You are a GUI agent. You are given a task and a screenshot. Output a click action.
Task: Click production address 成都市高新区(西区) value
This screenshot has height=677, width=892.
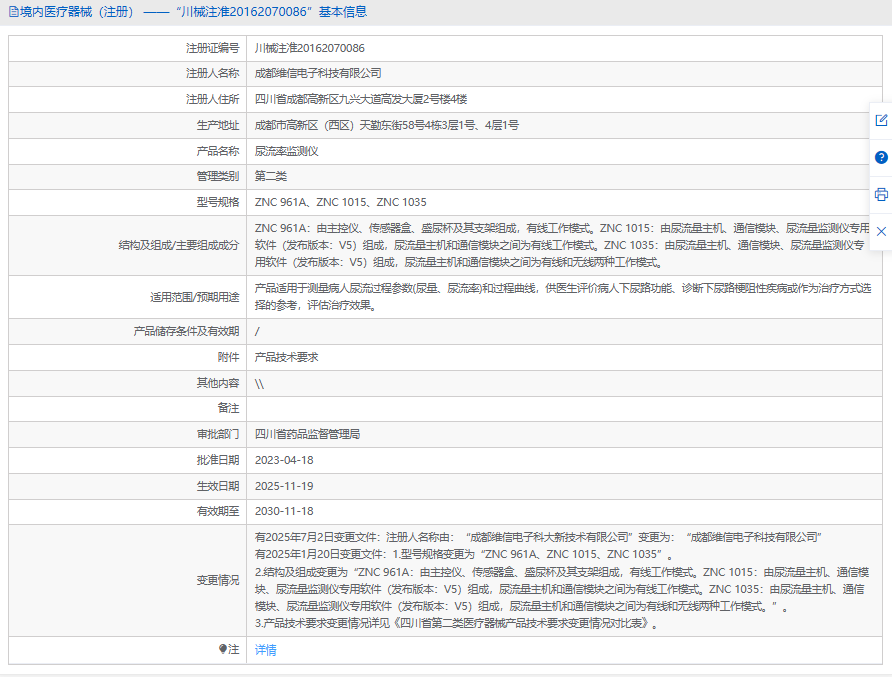(x=386, y=125)
